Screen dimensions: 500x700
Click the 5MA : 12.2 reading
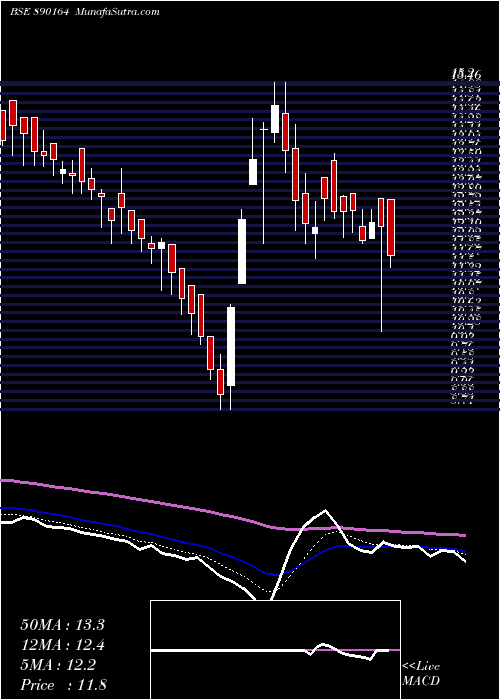[58, 665]
